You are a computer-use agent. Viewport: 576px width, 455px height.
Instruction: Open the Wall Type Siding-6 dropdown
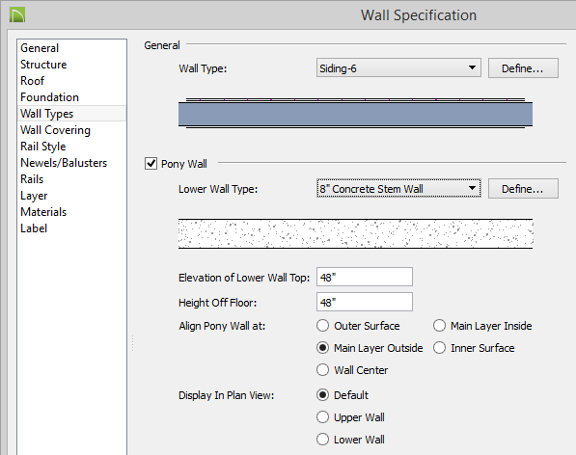pos(399,68)
